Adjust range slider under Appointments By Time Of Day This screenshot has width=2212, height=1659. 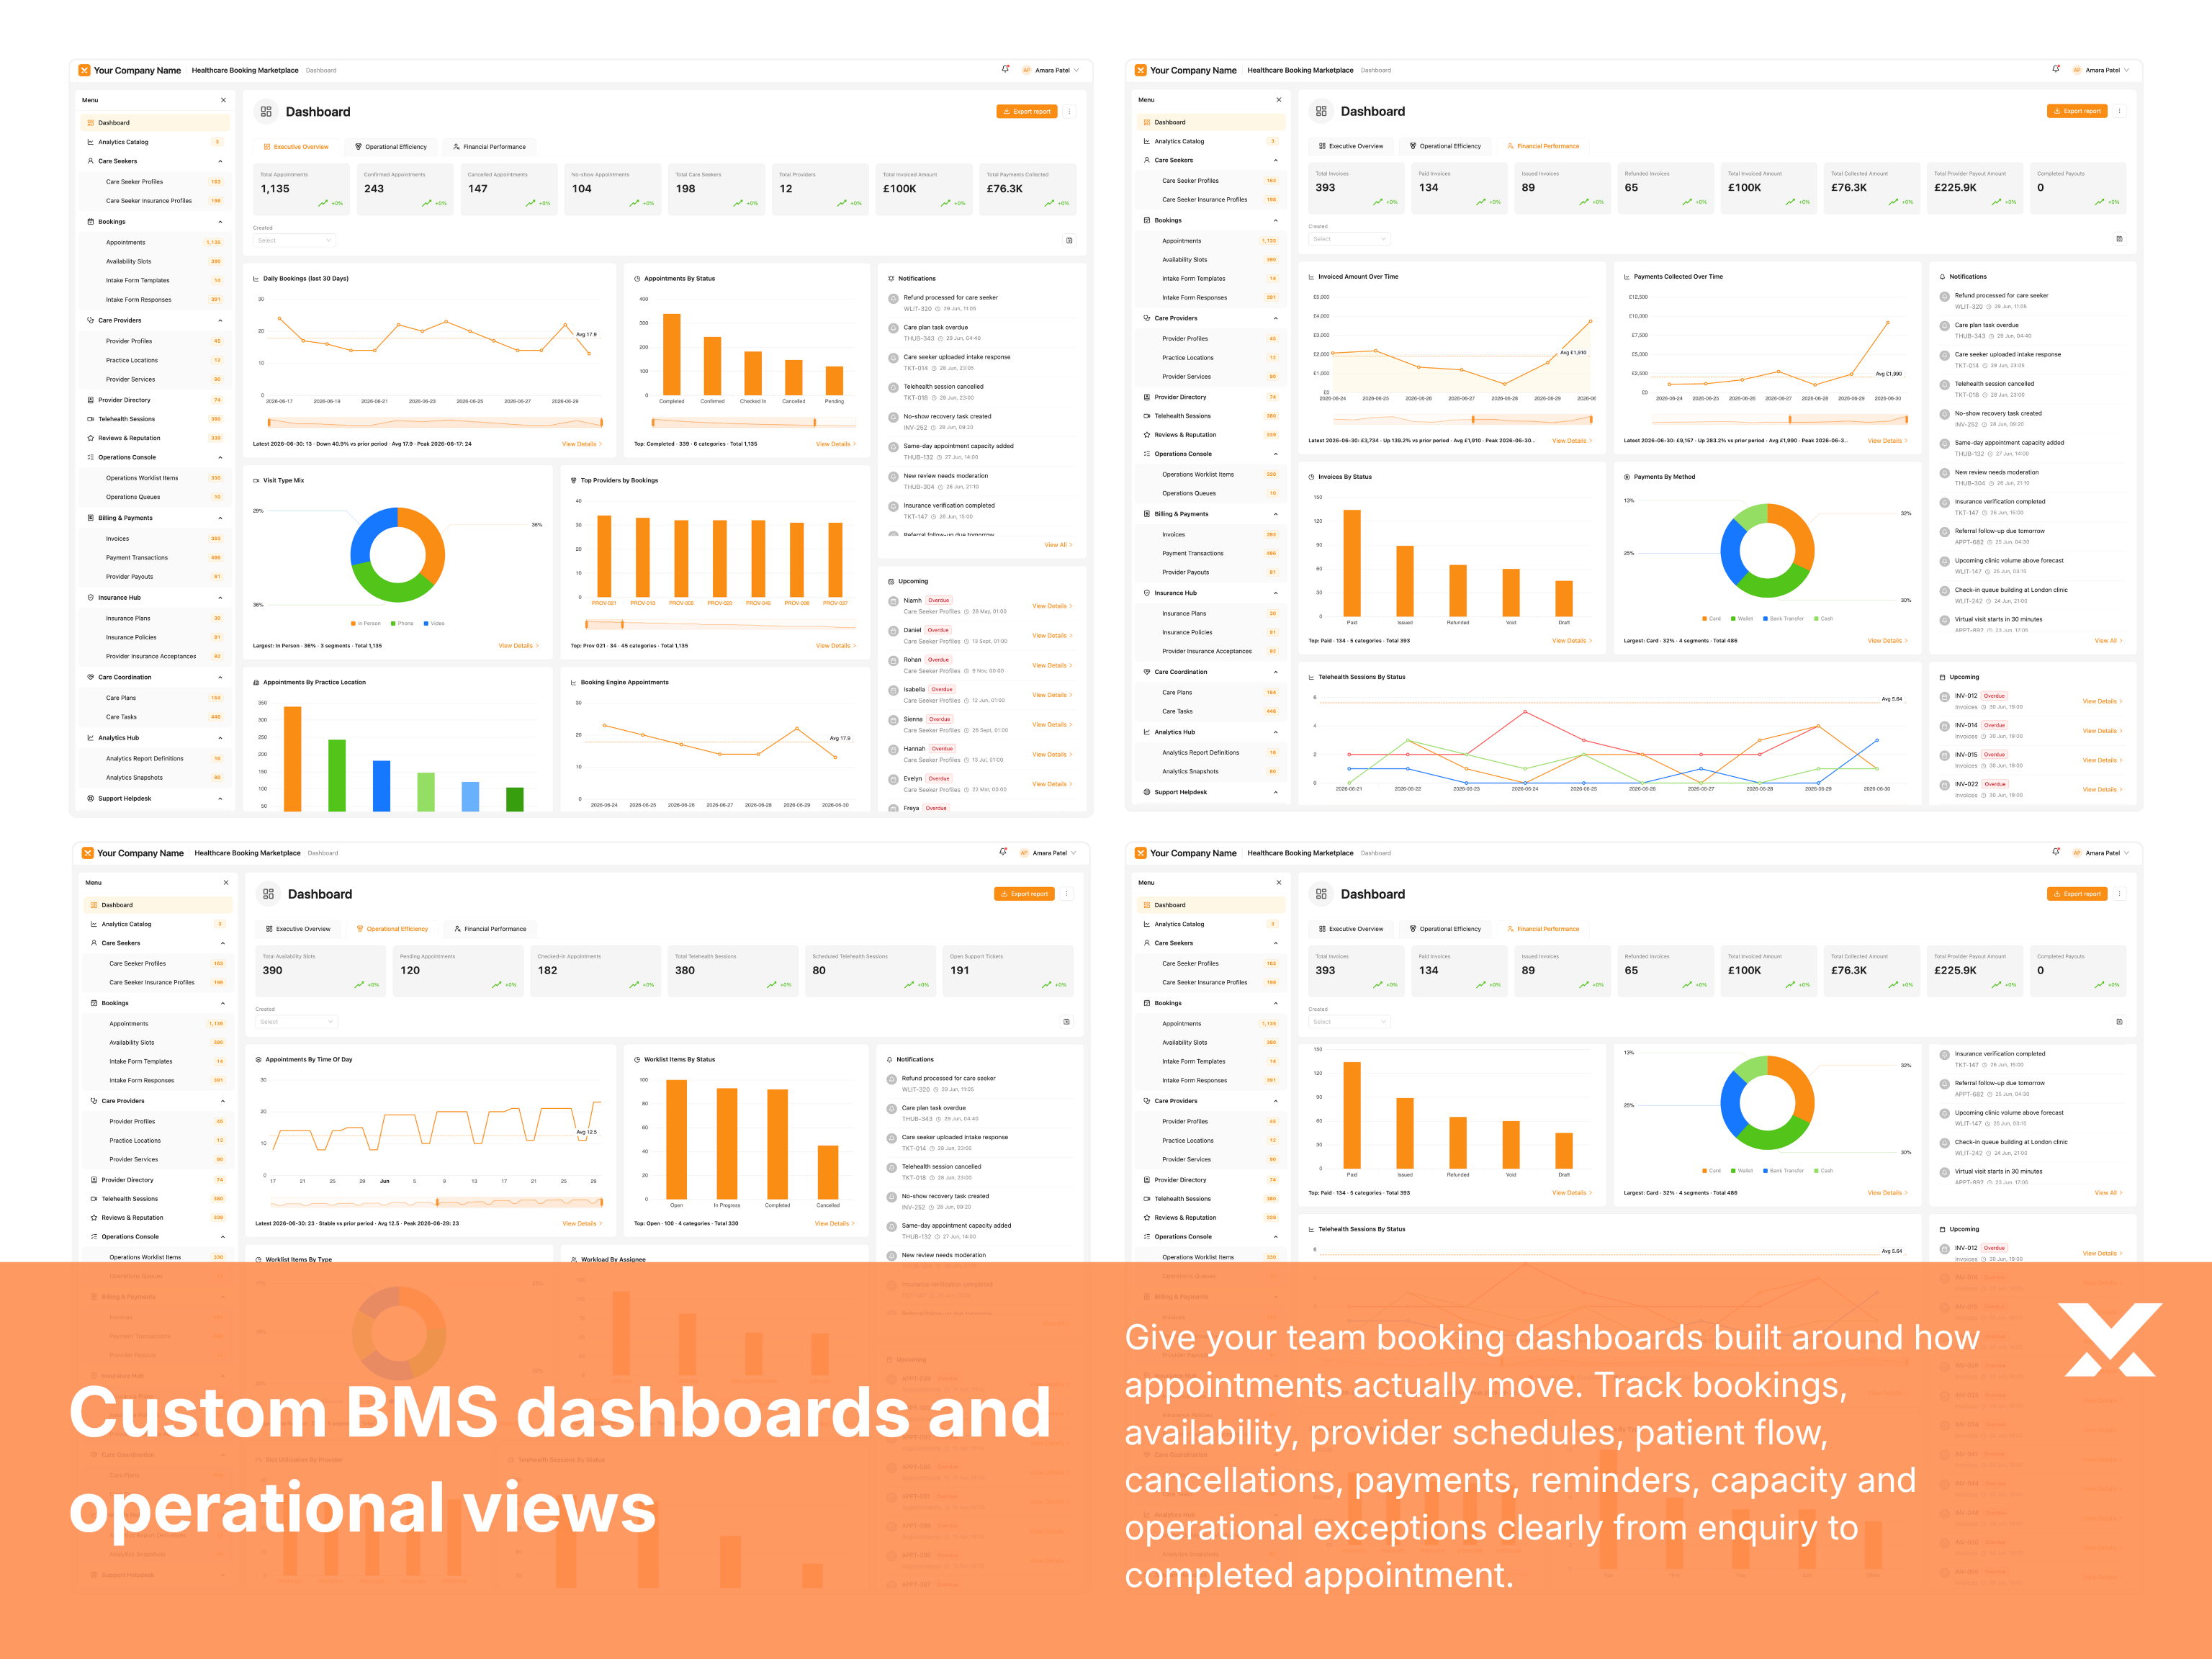pyautogui.click(x=437, y=1202)
